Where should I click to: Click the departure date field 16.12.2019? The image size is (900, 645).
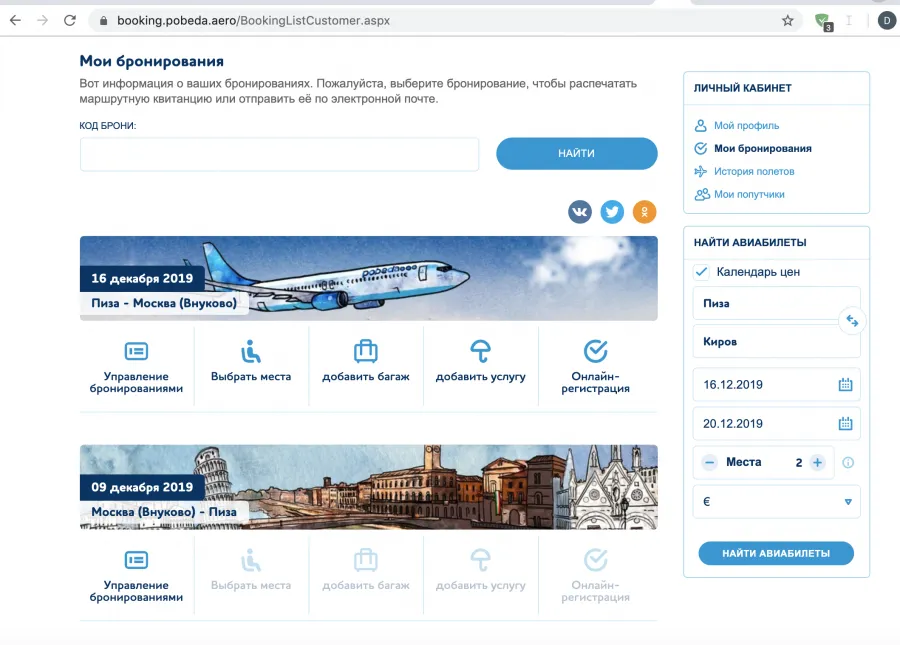pos(776,384)
